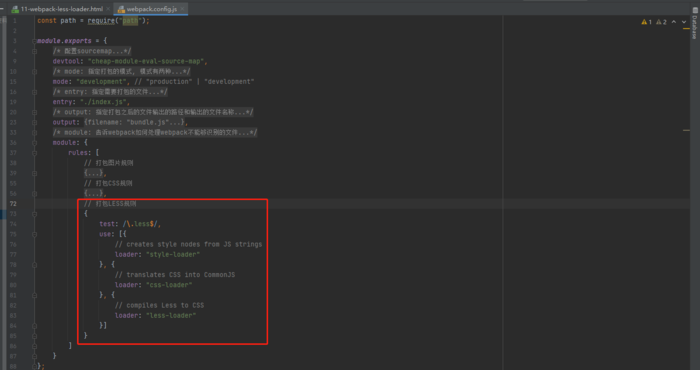Click the use property on line 75
Image resolution: width=700 pixels, height=370 pixels.
point(105,234)
